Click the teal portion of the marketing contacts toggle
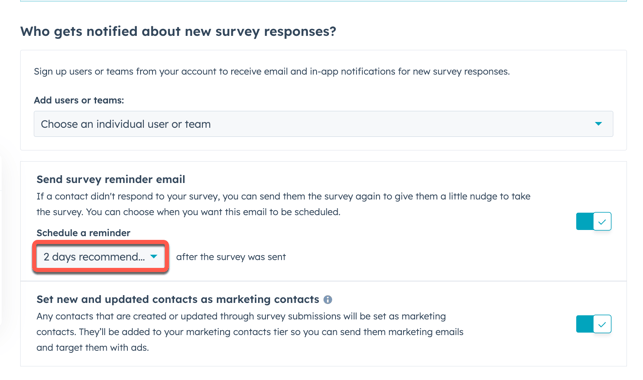The height and width of the screenshot is (380, 643). point(584,324)
